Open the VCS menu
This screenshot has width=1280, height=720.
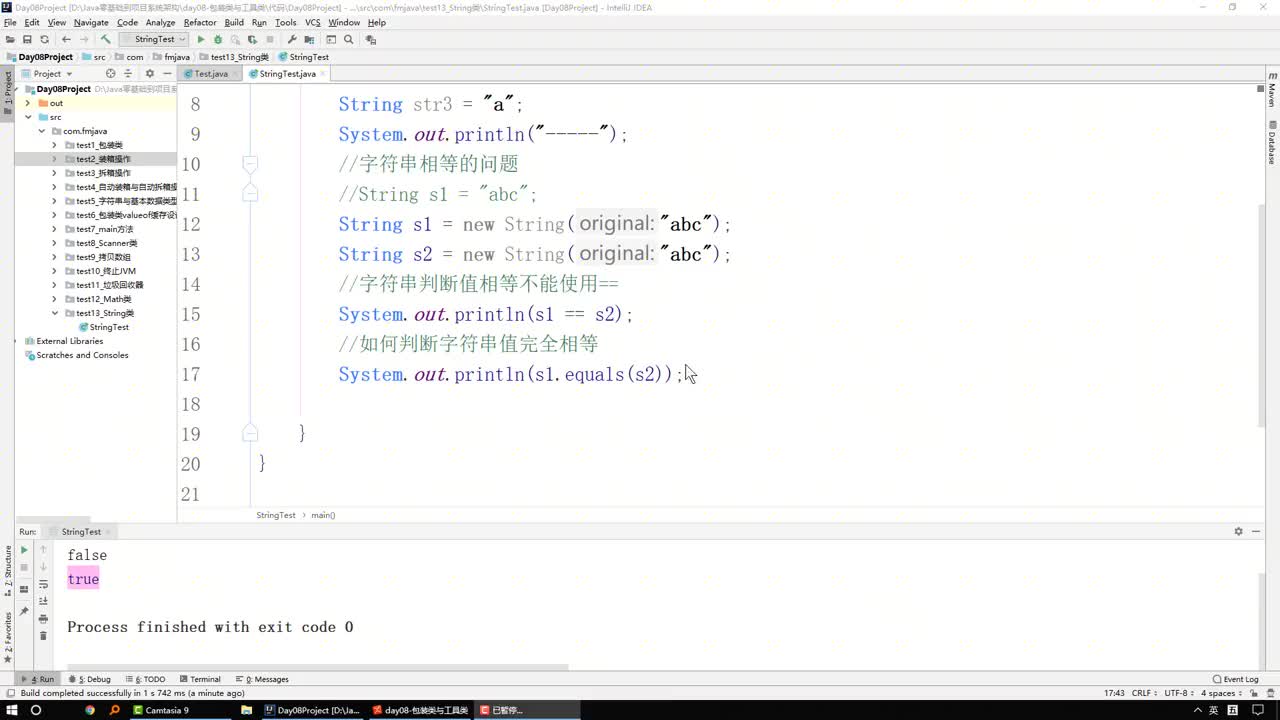tap(313, 22)
